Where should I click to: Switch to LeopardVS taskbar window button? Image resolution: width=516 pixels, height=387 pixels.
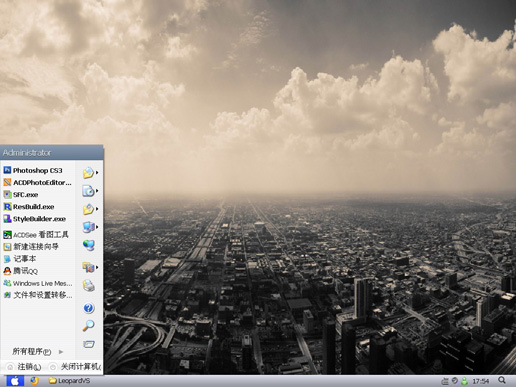tap(69, 381)
